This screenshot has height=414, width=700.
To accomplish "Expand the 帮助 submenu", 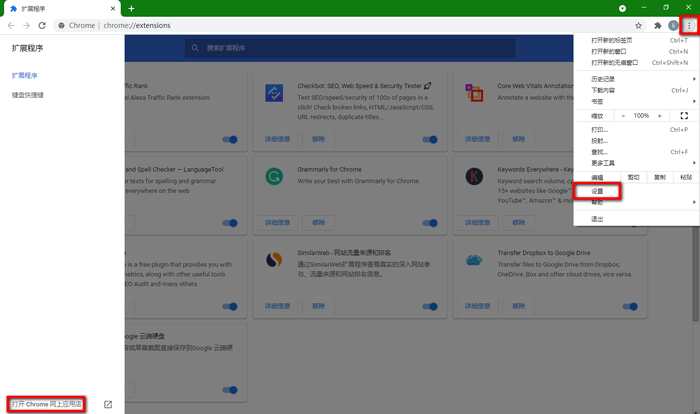I will [x=637, y=202].
